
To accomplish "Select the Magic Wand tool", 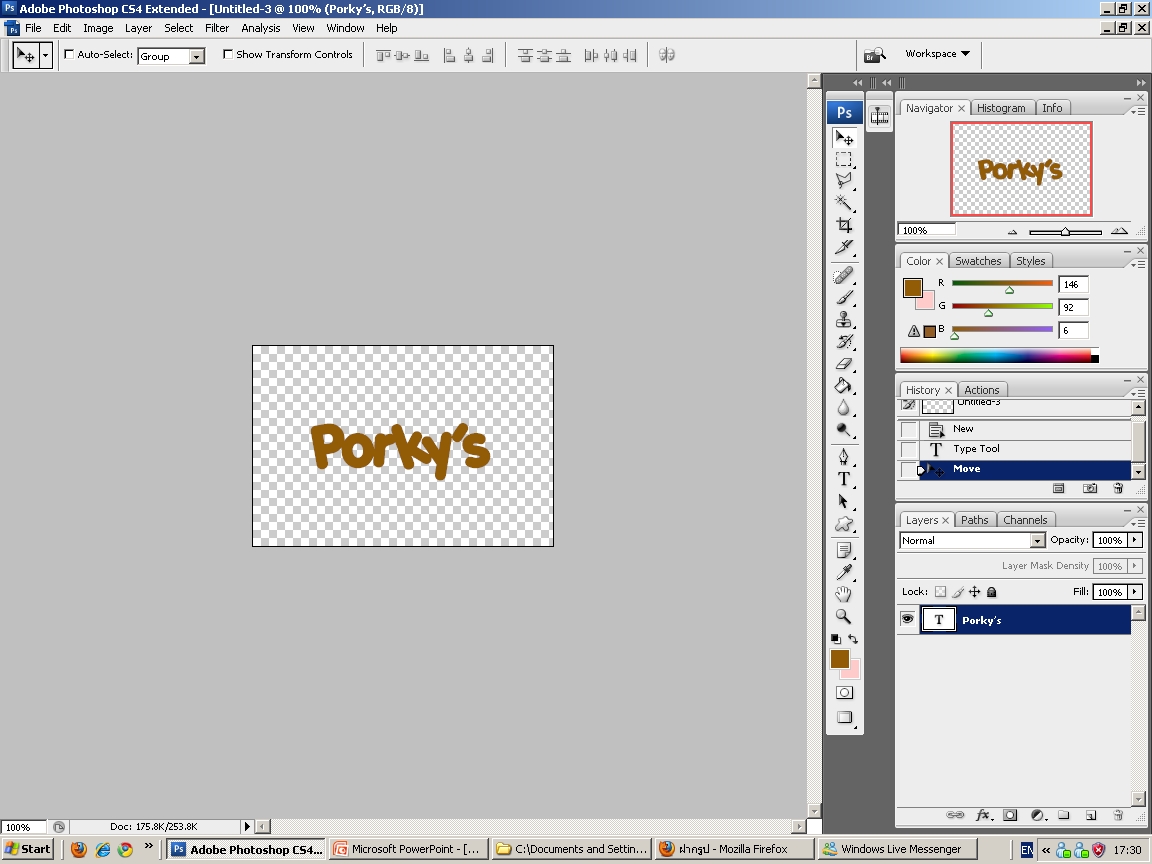I will [844, 202].
